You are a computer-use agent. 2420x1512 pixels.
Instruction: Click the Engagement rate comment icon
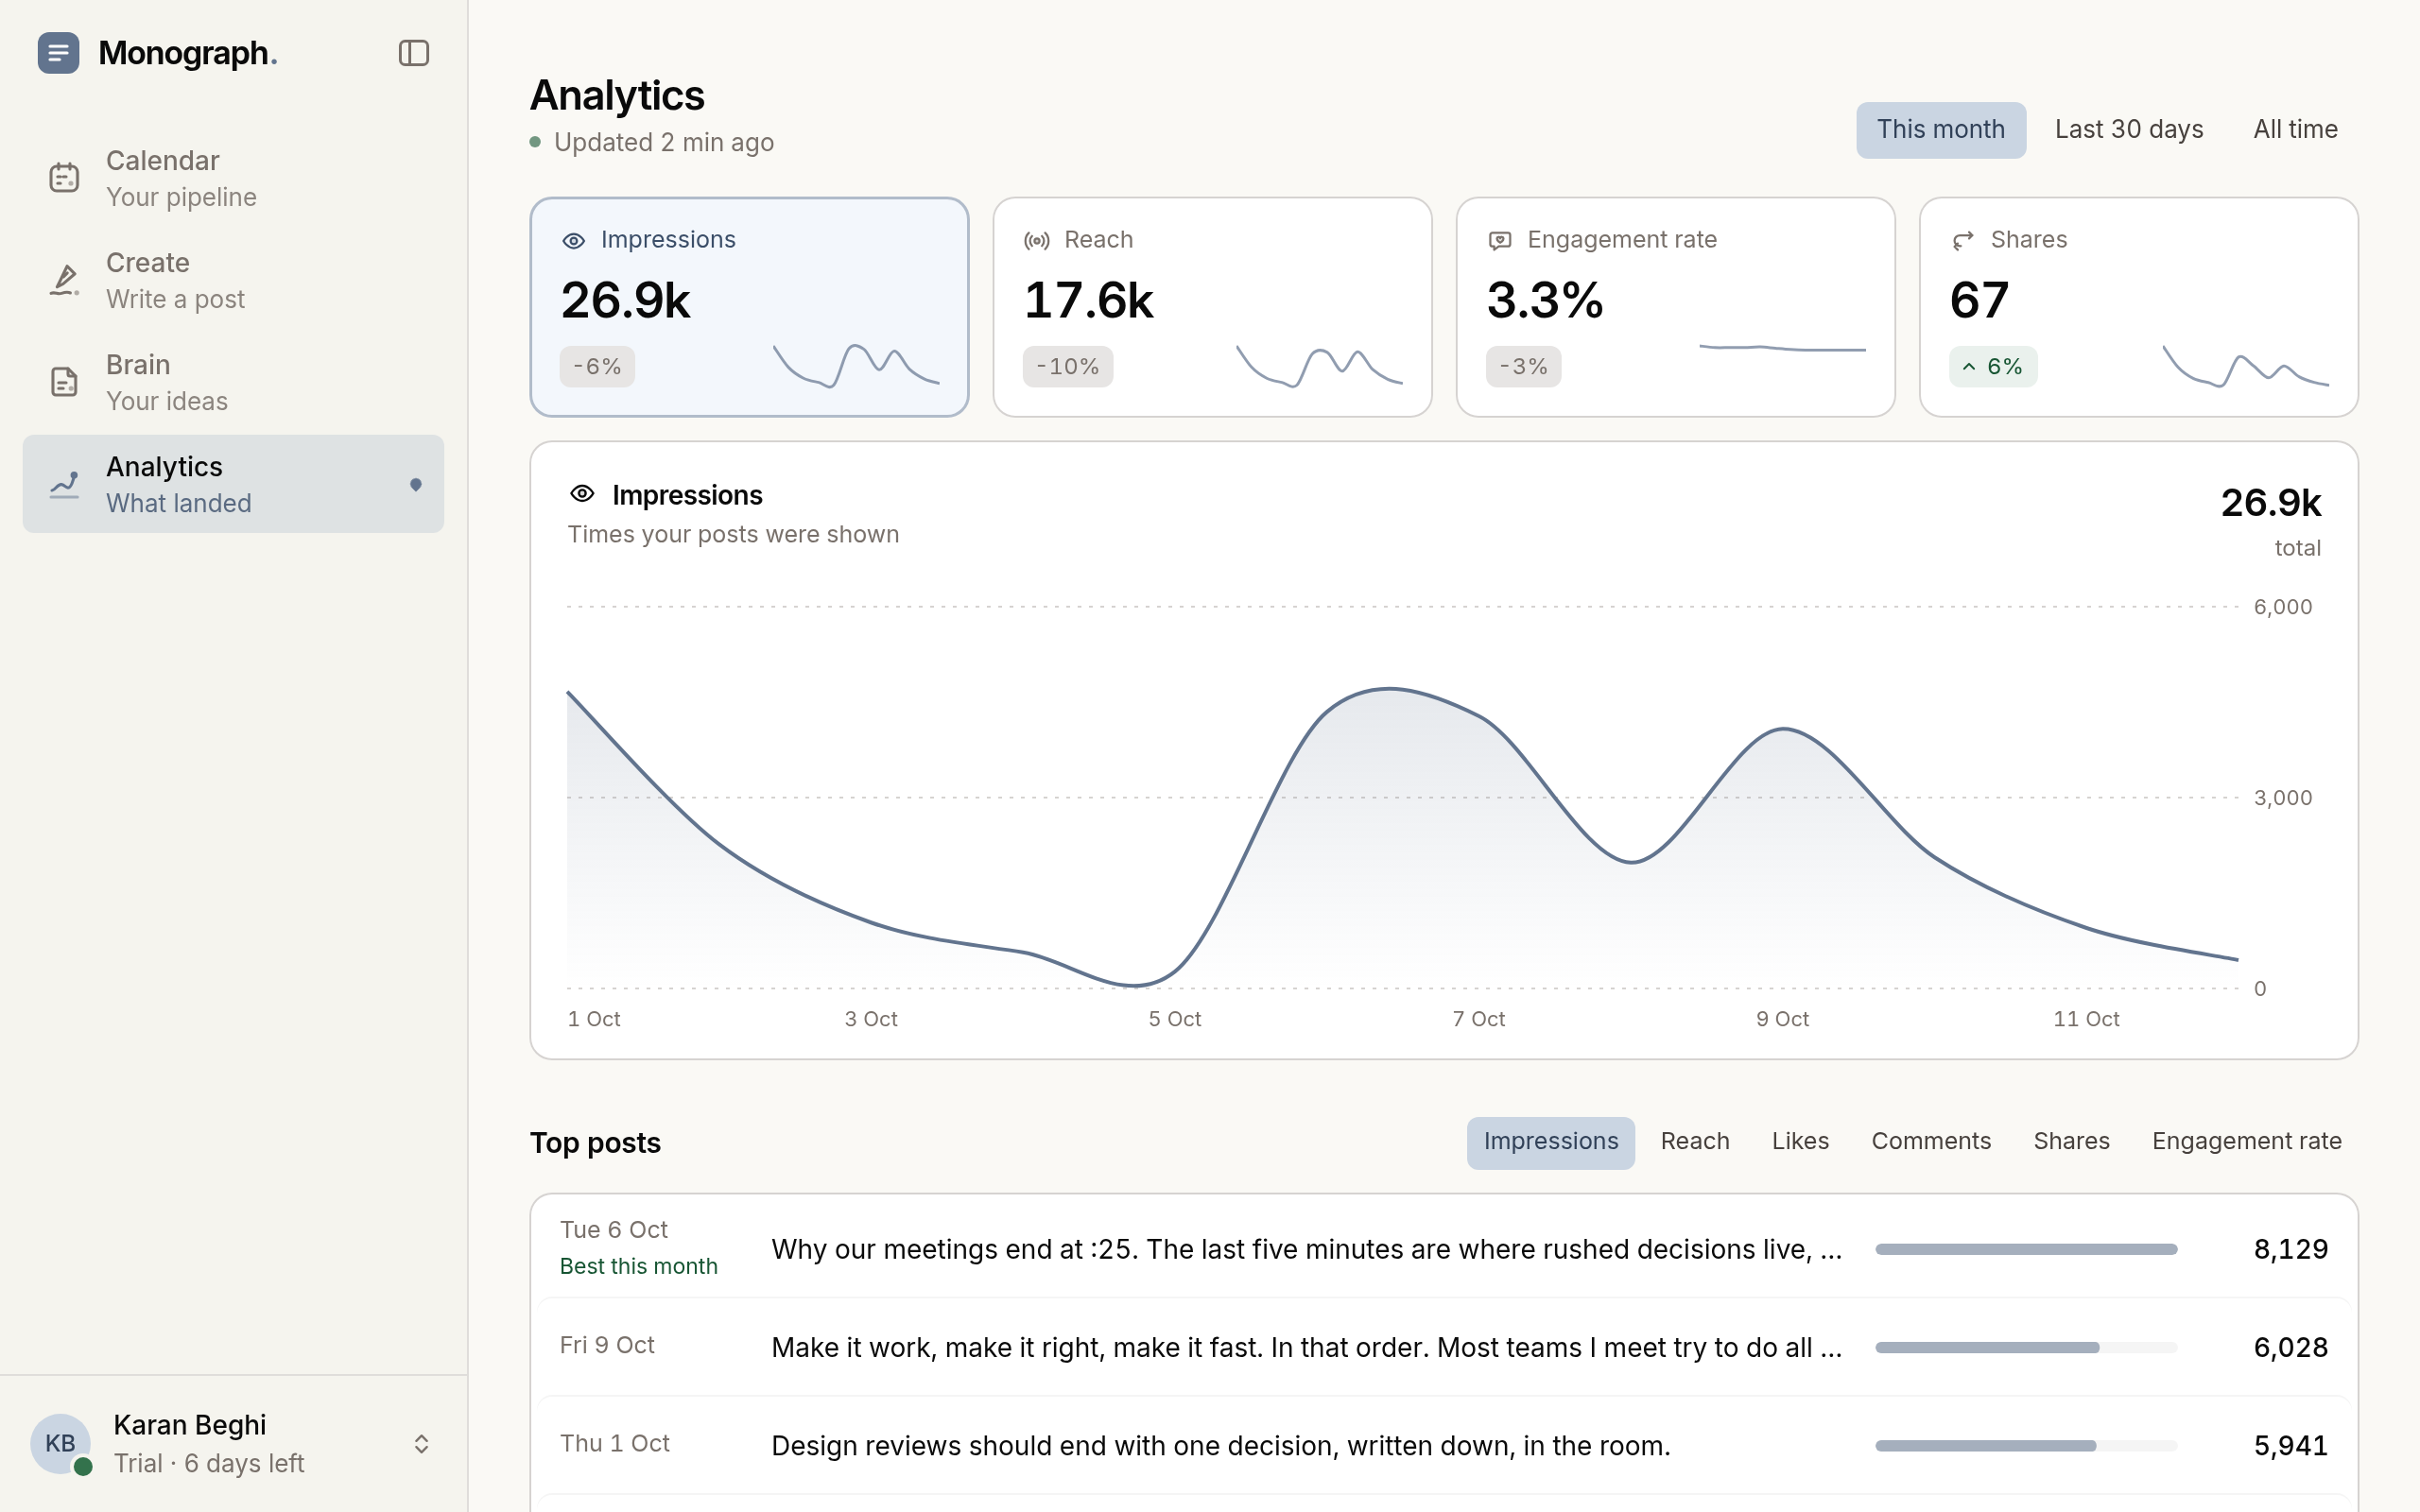coord(1500,241)
